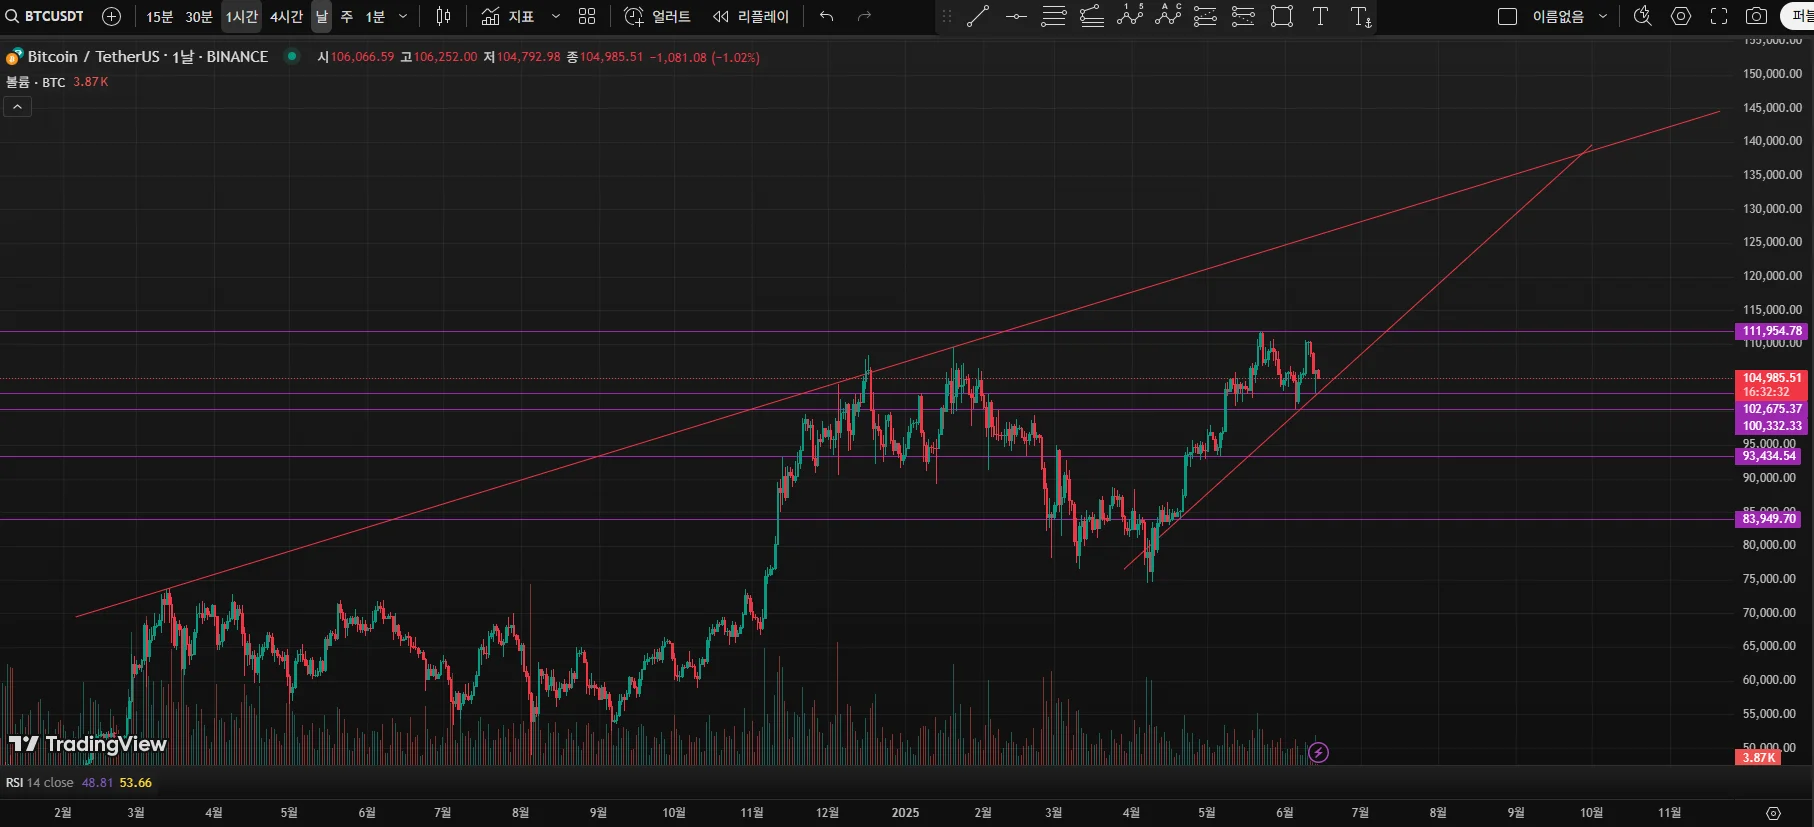The height and width of the screenshot is (827, 1814).
Task: Undo the last chart action
Action: (x=826, y=16)
